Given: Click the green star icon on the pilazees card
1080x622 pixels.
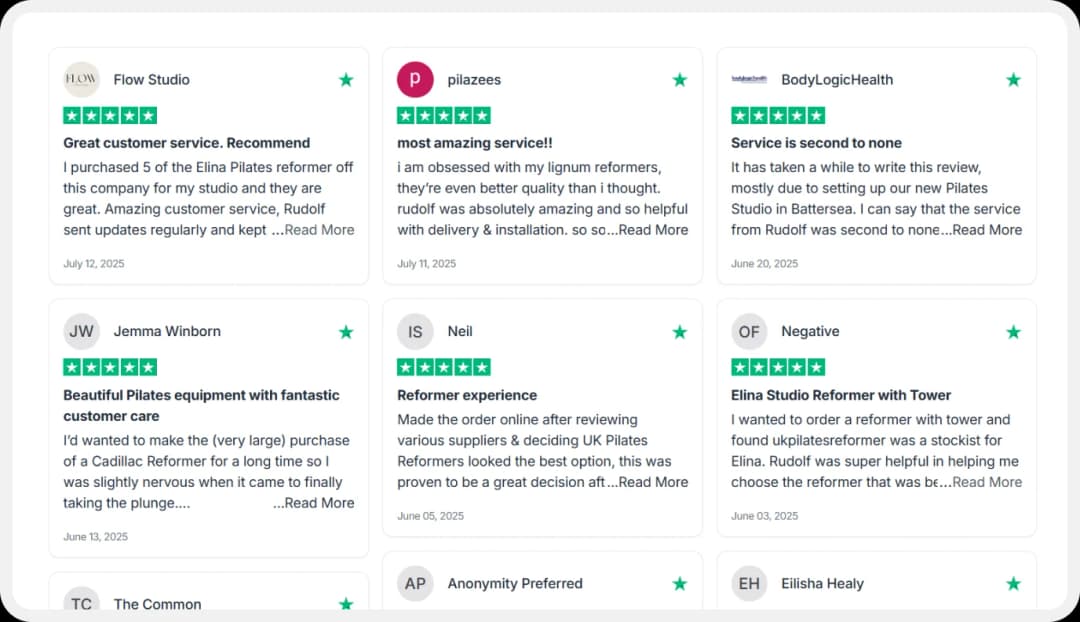Looking at the screenshot, I should click(680, 79).
